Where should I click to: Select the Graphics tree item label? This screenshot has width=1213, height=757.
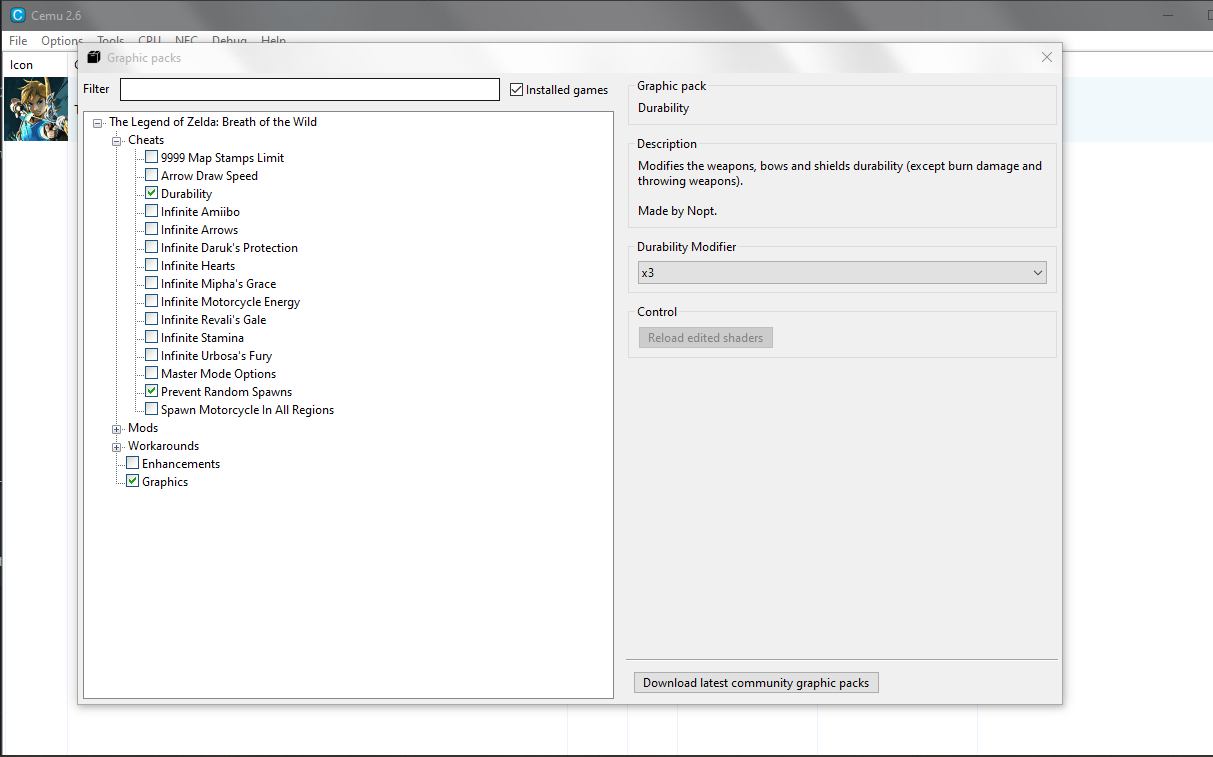[165, 481]
